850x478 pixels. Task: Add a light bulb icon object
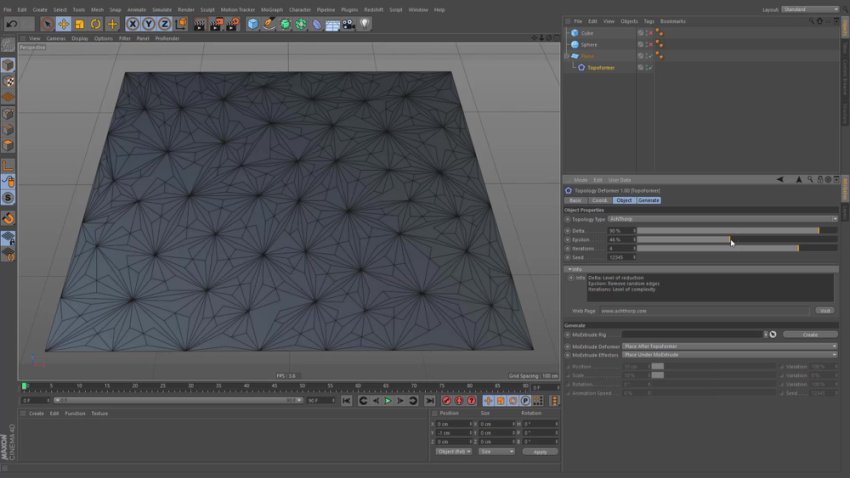coord(364,24)
